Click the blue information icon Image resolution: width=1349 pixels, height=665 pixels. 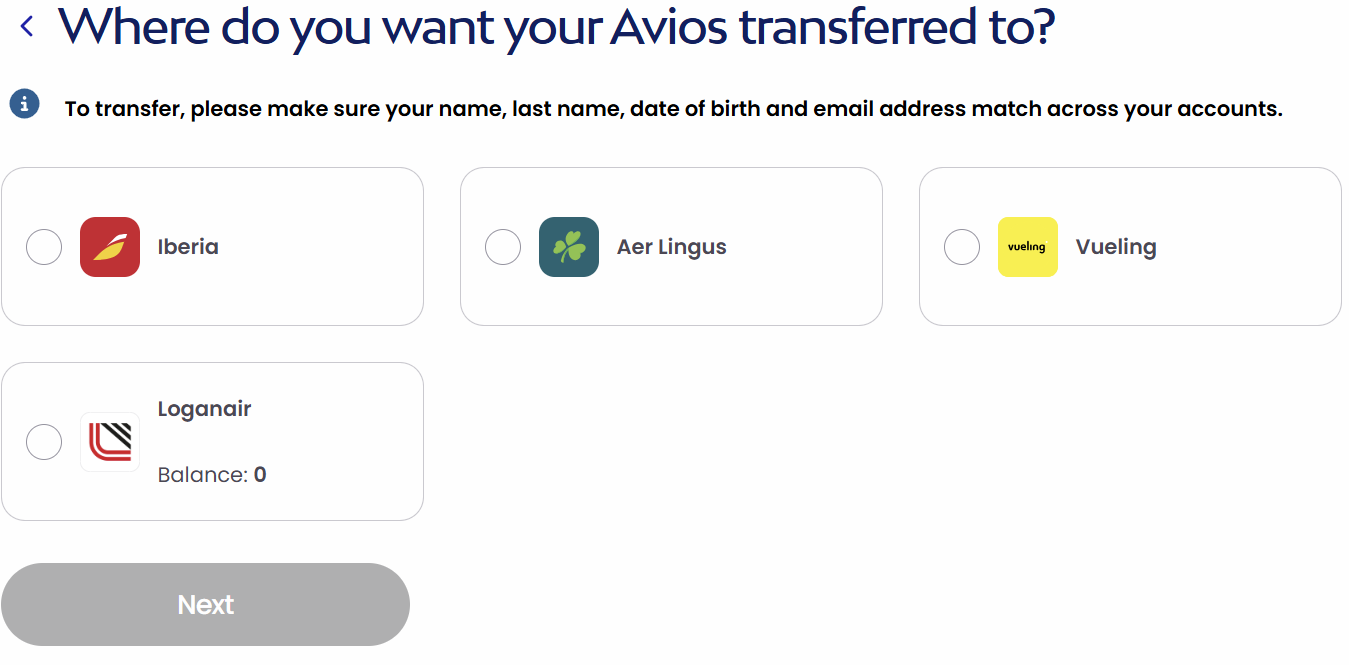point(25,103)
